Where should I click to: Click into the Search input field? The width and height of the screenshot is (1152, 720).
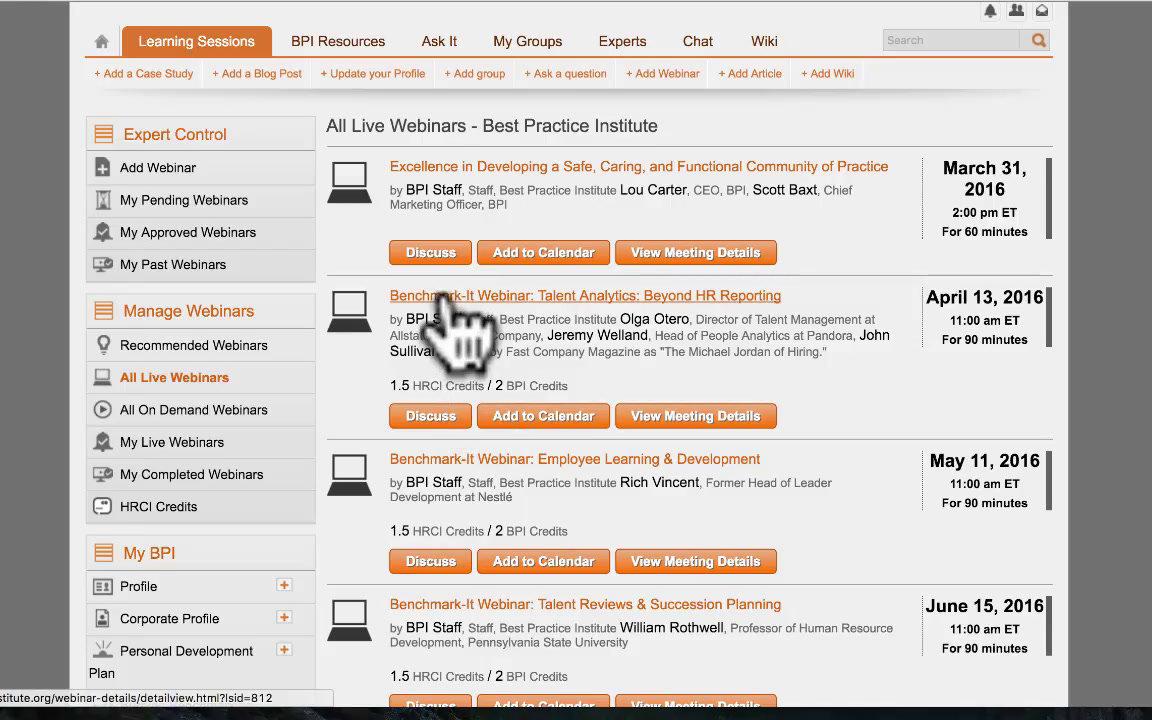[x=951, y=40]
